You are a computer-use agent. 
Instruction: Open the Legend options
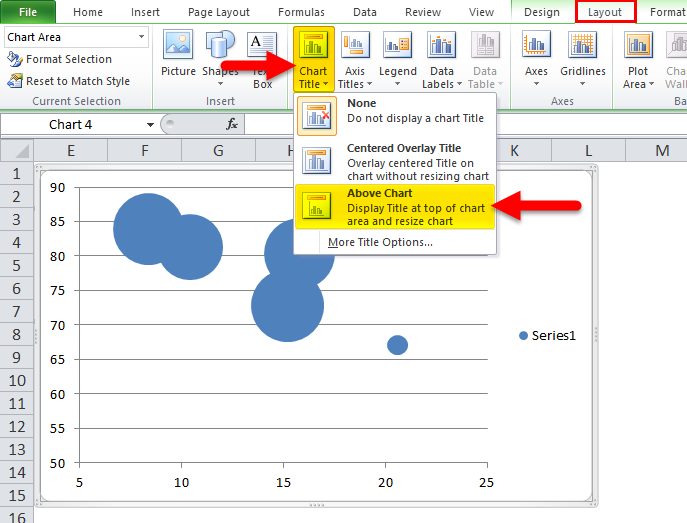pyautogui.click(x=397, y=58)
